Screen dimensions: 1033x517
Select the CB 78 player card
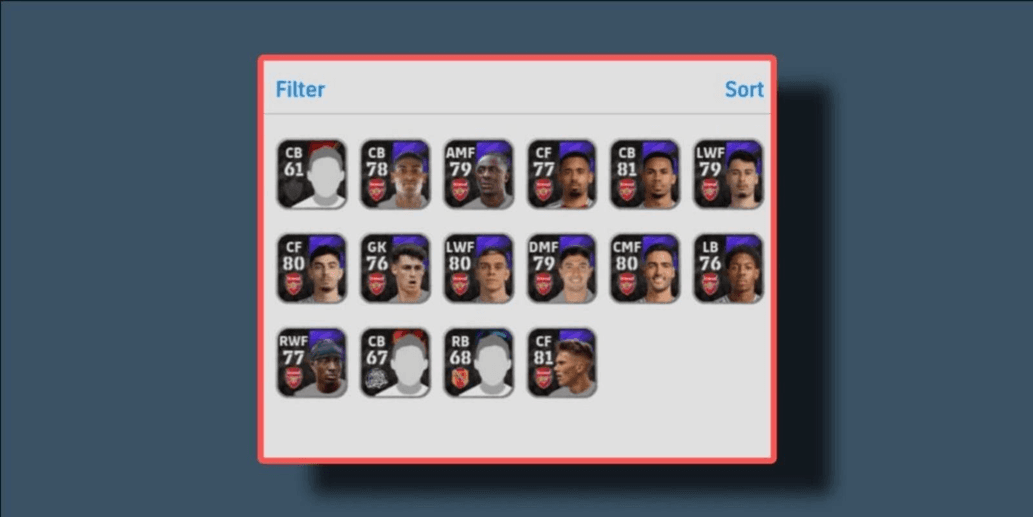(395, 175)
